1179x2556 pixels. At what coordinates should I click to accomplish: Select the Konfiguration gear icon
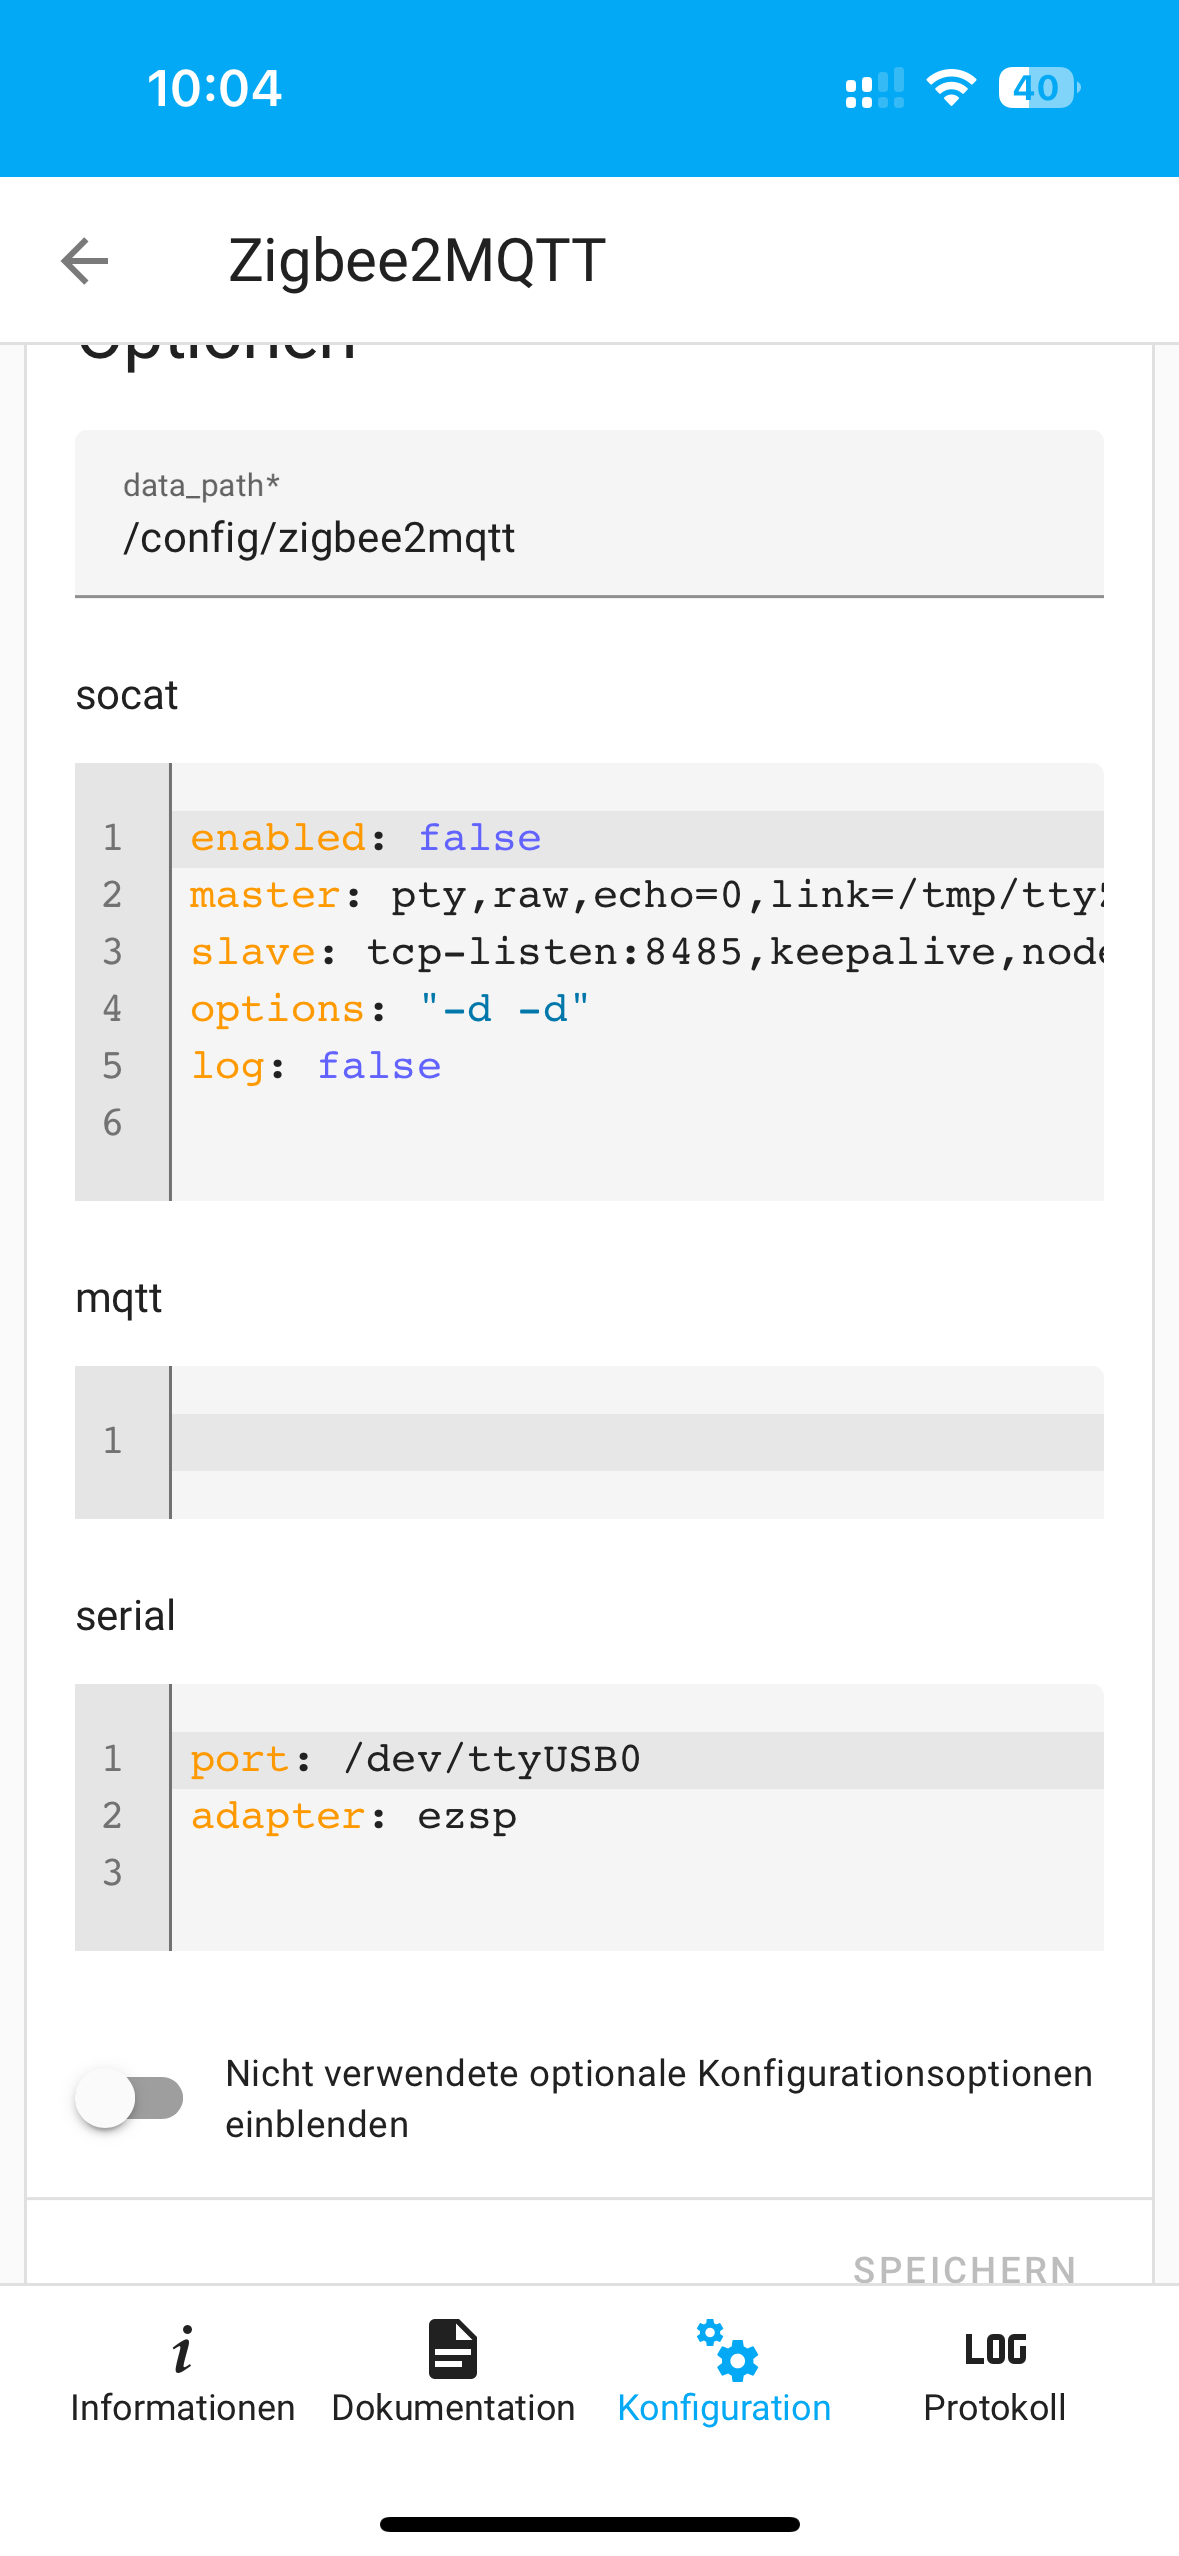click(x=727, y=2350)
